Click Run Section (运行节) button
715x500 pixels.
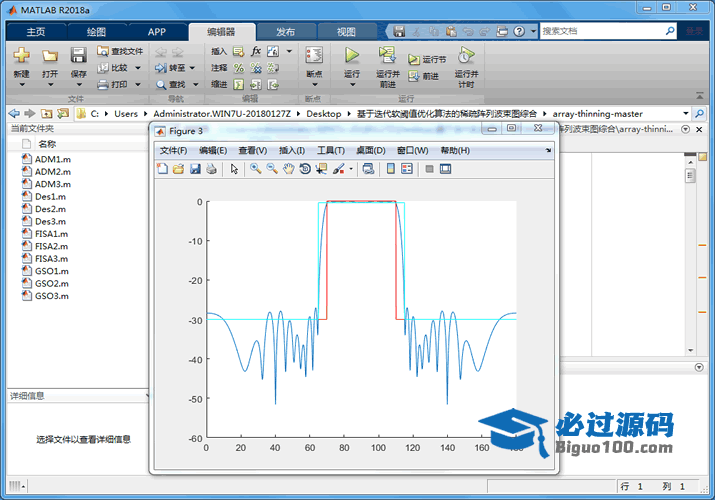coord(427,59)
